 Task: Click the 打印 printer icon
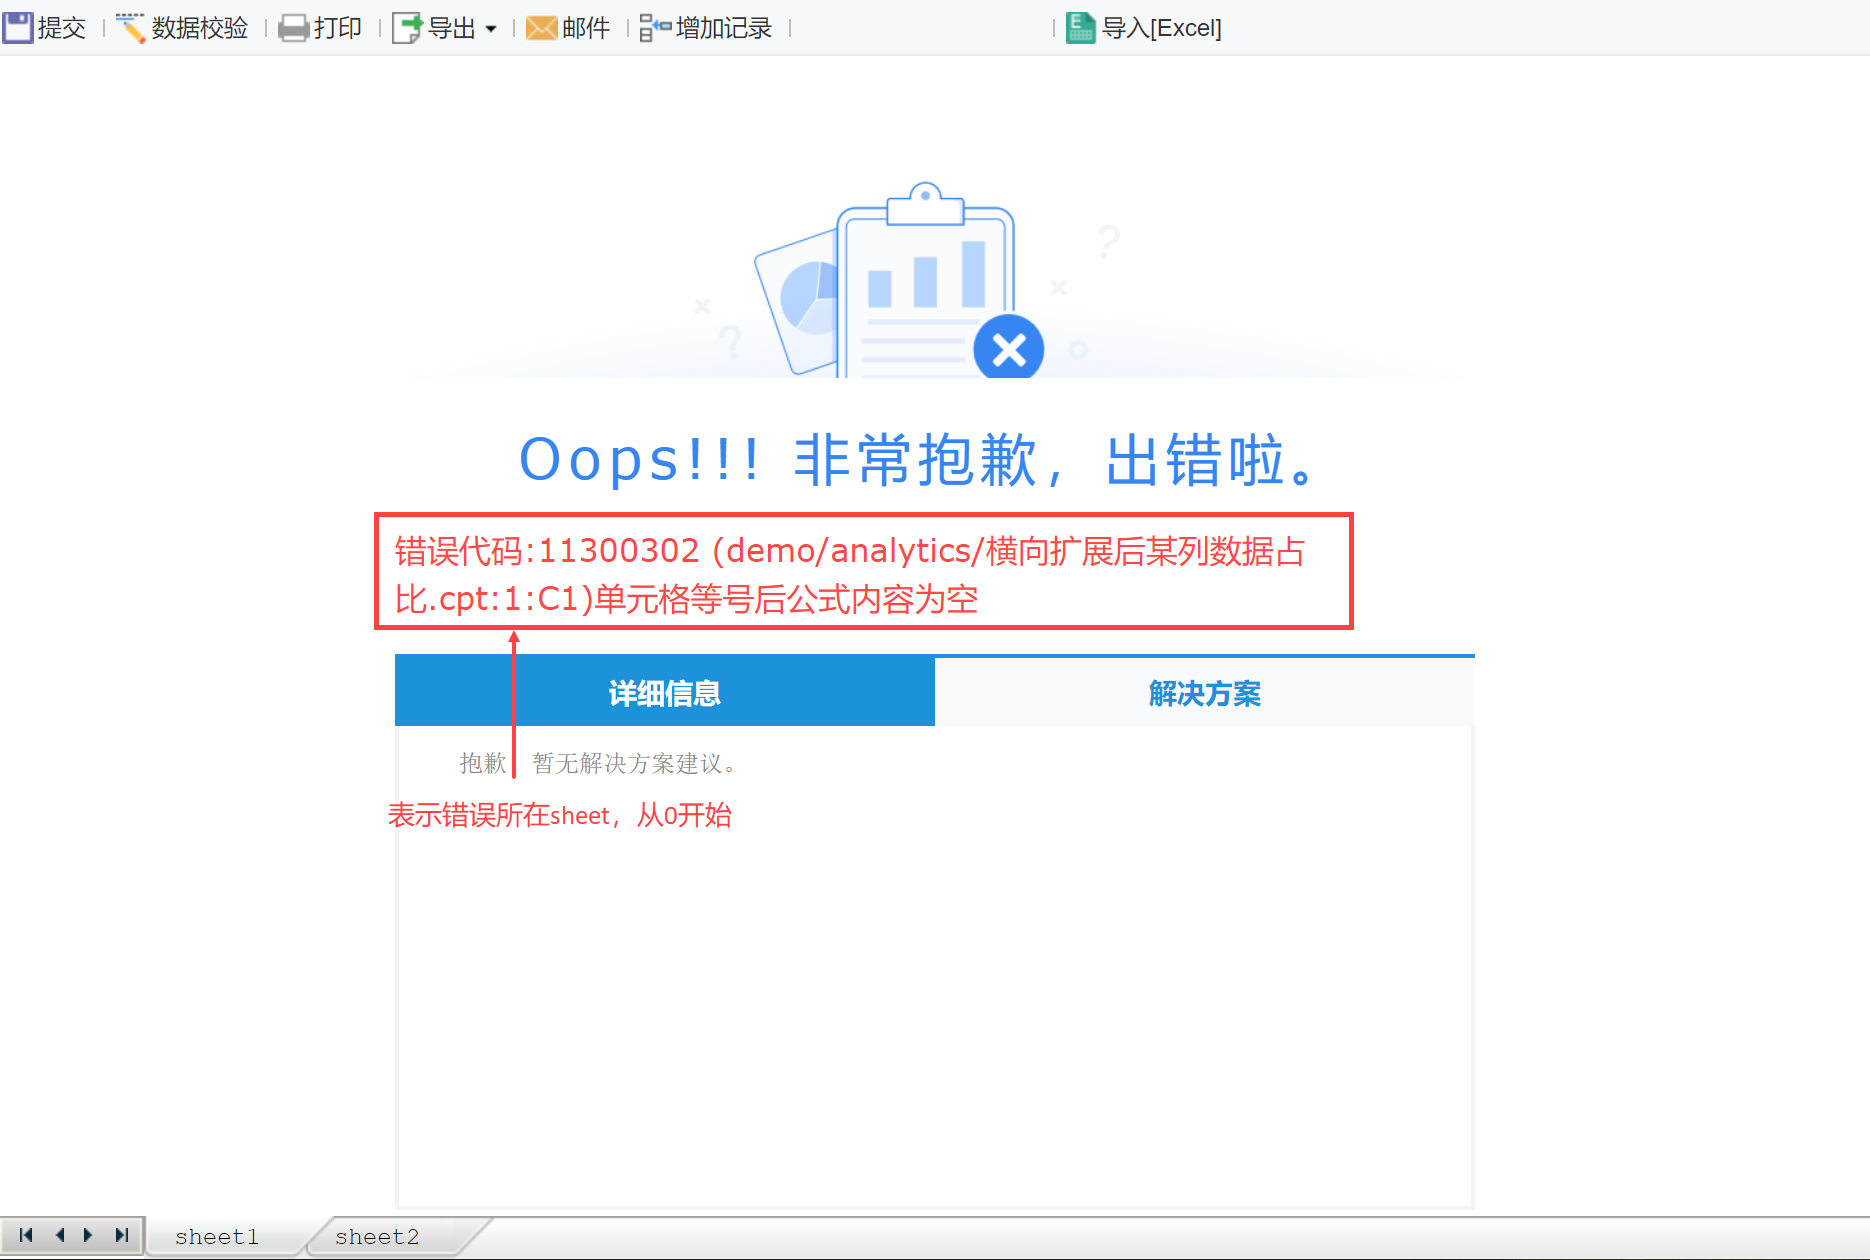pos(293,28)
